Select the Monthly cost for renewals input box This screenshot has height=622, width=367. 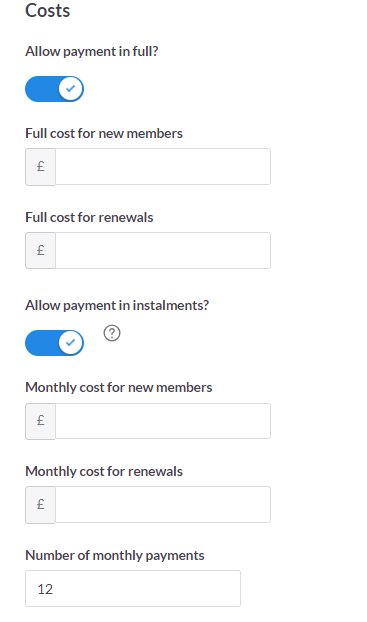point(163,505)
